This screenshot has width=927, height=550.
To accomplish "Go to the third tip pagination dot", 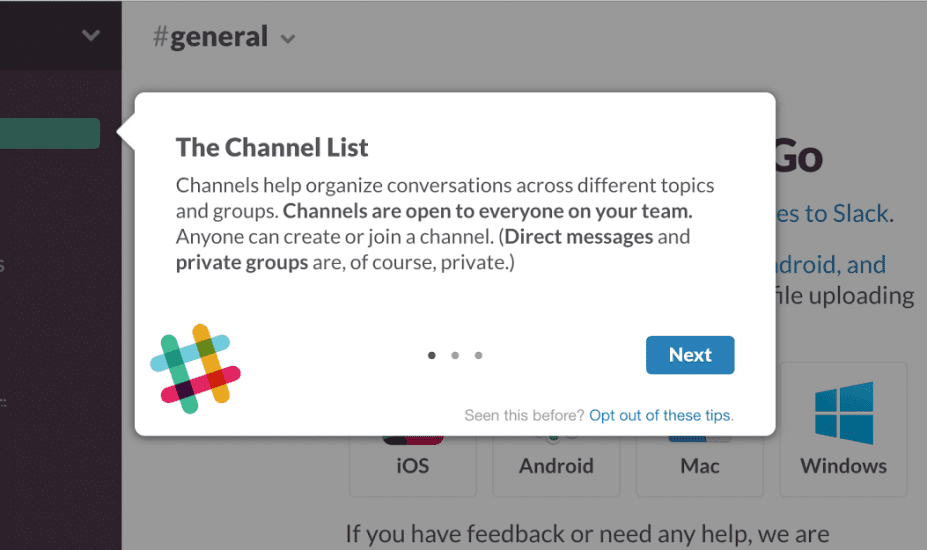I will coord(478,355).
